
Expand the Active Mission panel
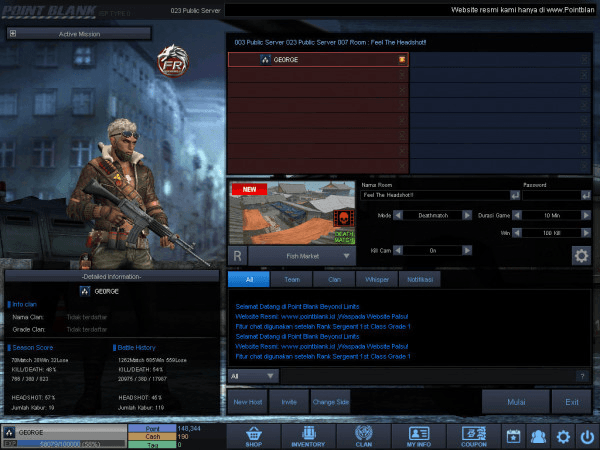pyautogui.click(x=12, y=33)
